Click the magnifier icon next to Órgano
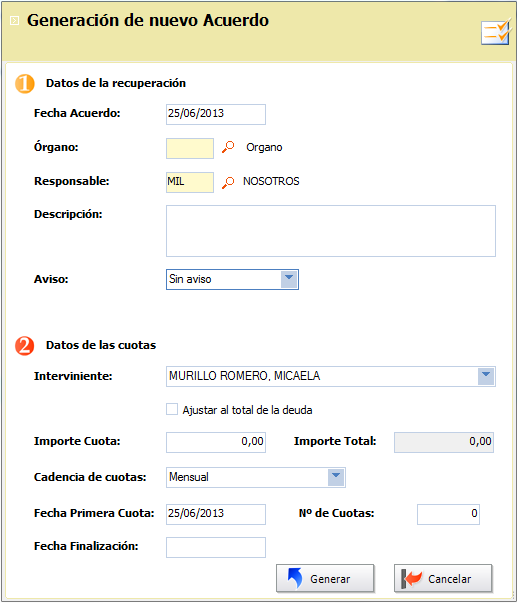 coord(228,147)
